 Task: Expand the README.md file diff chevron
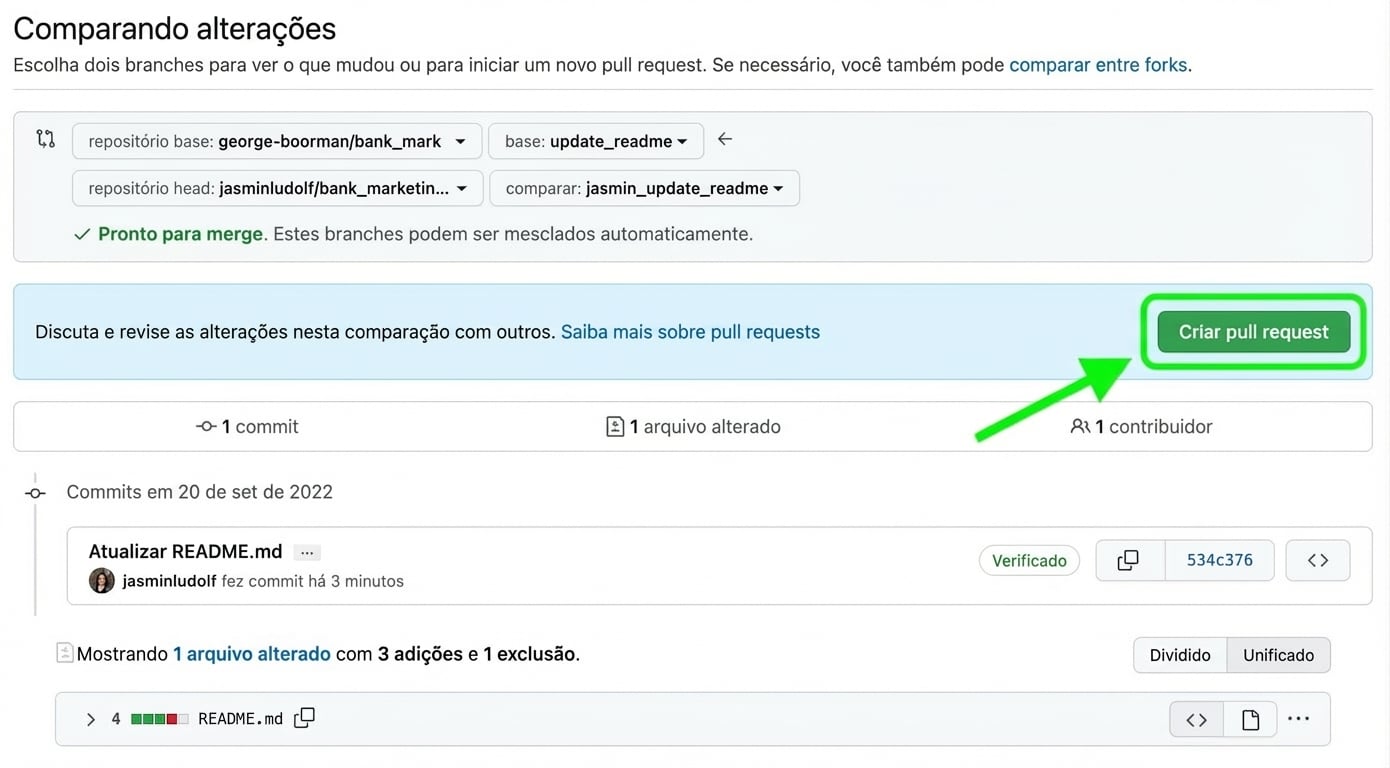click(x=90, y=719)
